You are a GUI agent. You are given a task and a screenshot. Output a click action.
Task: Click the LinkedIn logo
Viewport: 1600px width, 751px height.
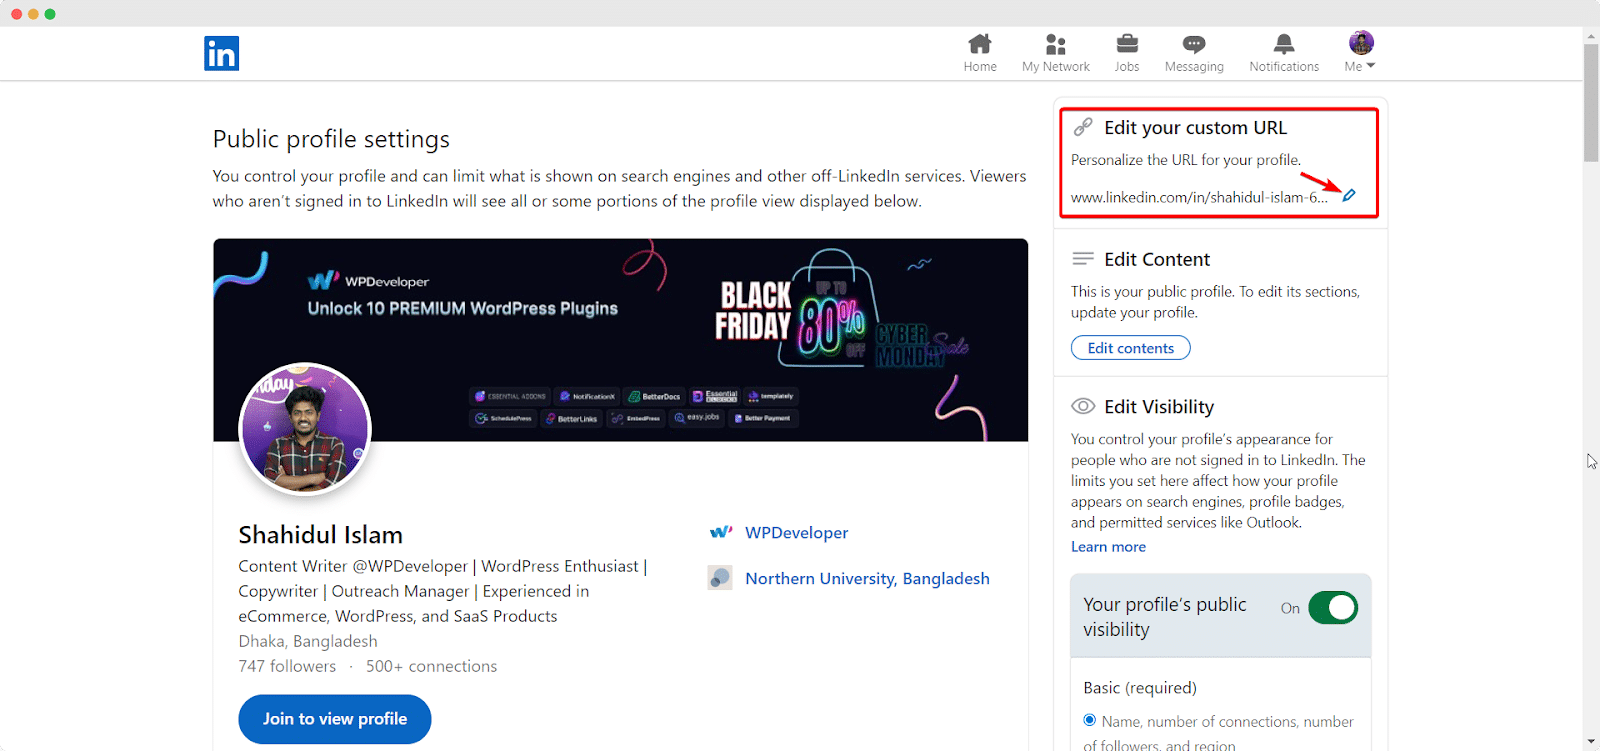[221, 53]
